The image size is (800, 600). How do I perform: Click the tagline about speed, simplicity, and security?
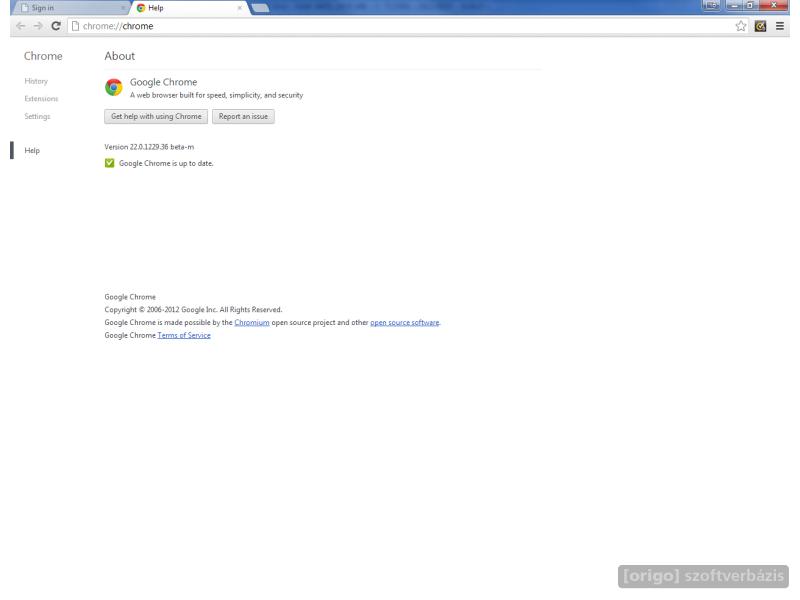pyautogui.click(x=216, y=95)
